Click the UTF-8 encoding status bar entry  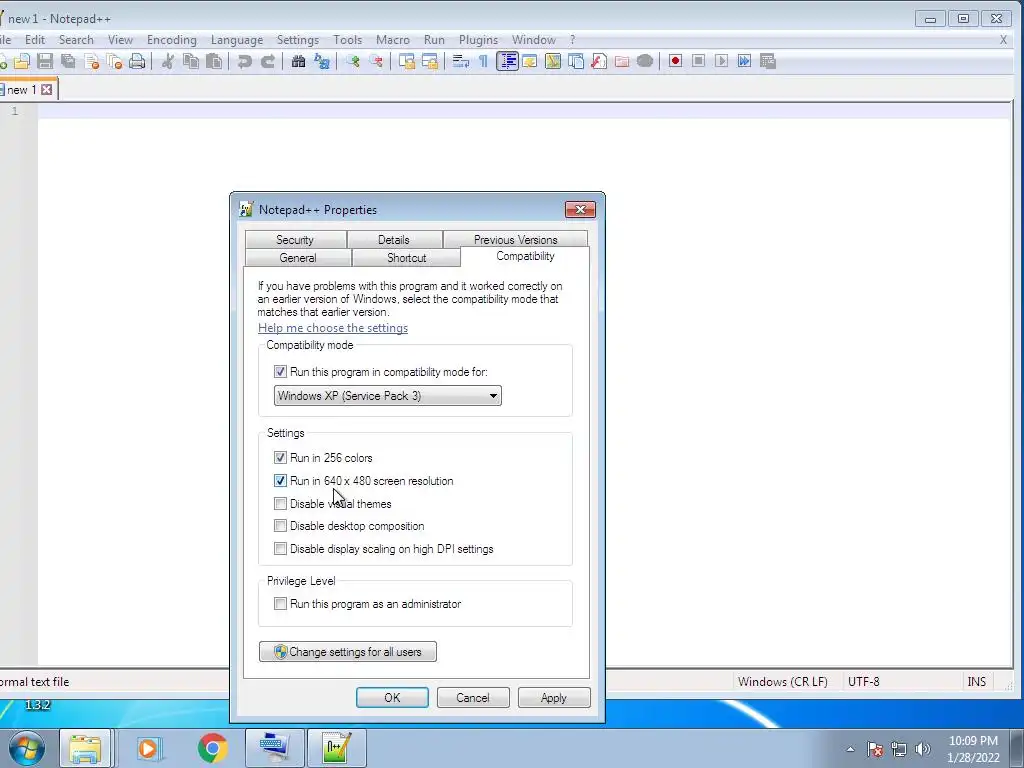[x=863, y=682]
